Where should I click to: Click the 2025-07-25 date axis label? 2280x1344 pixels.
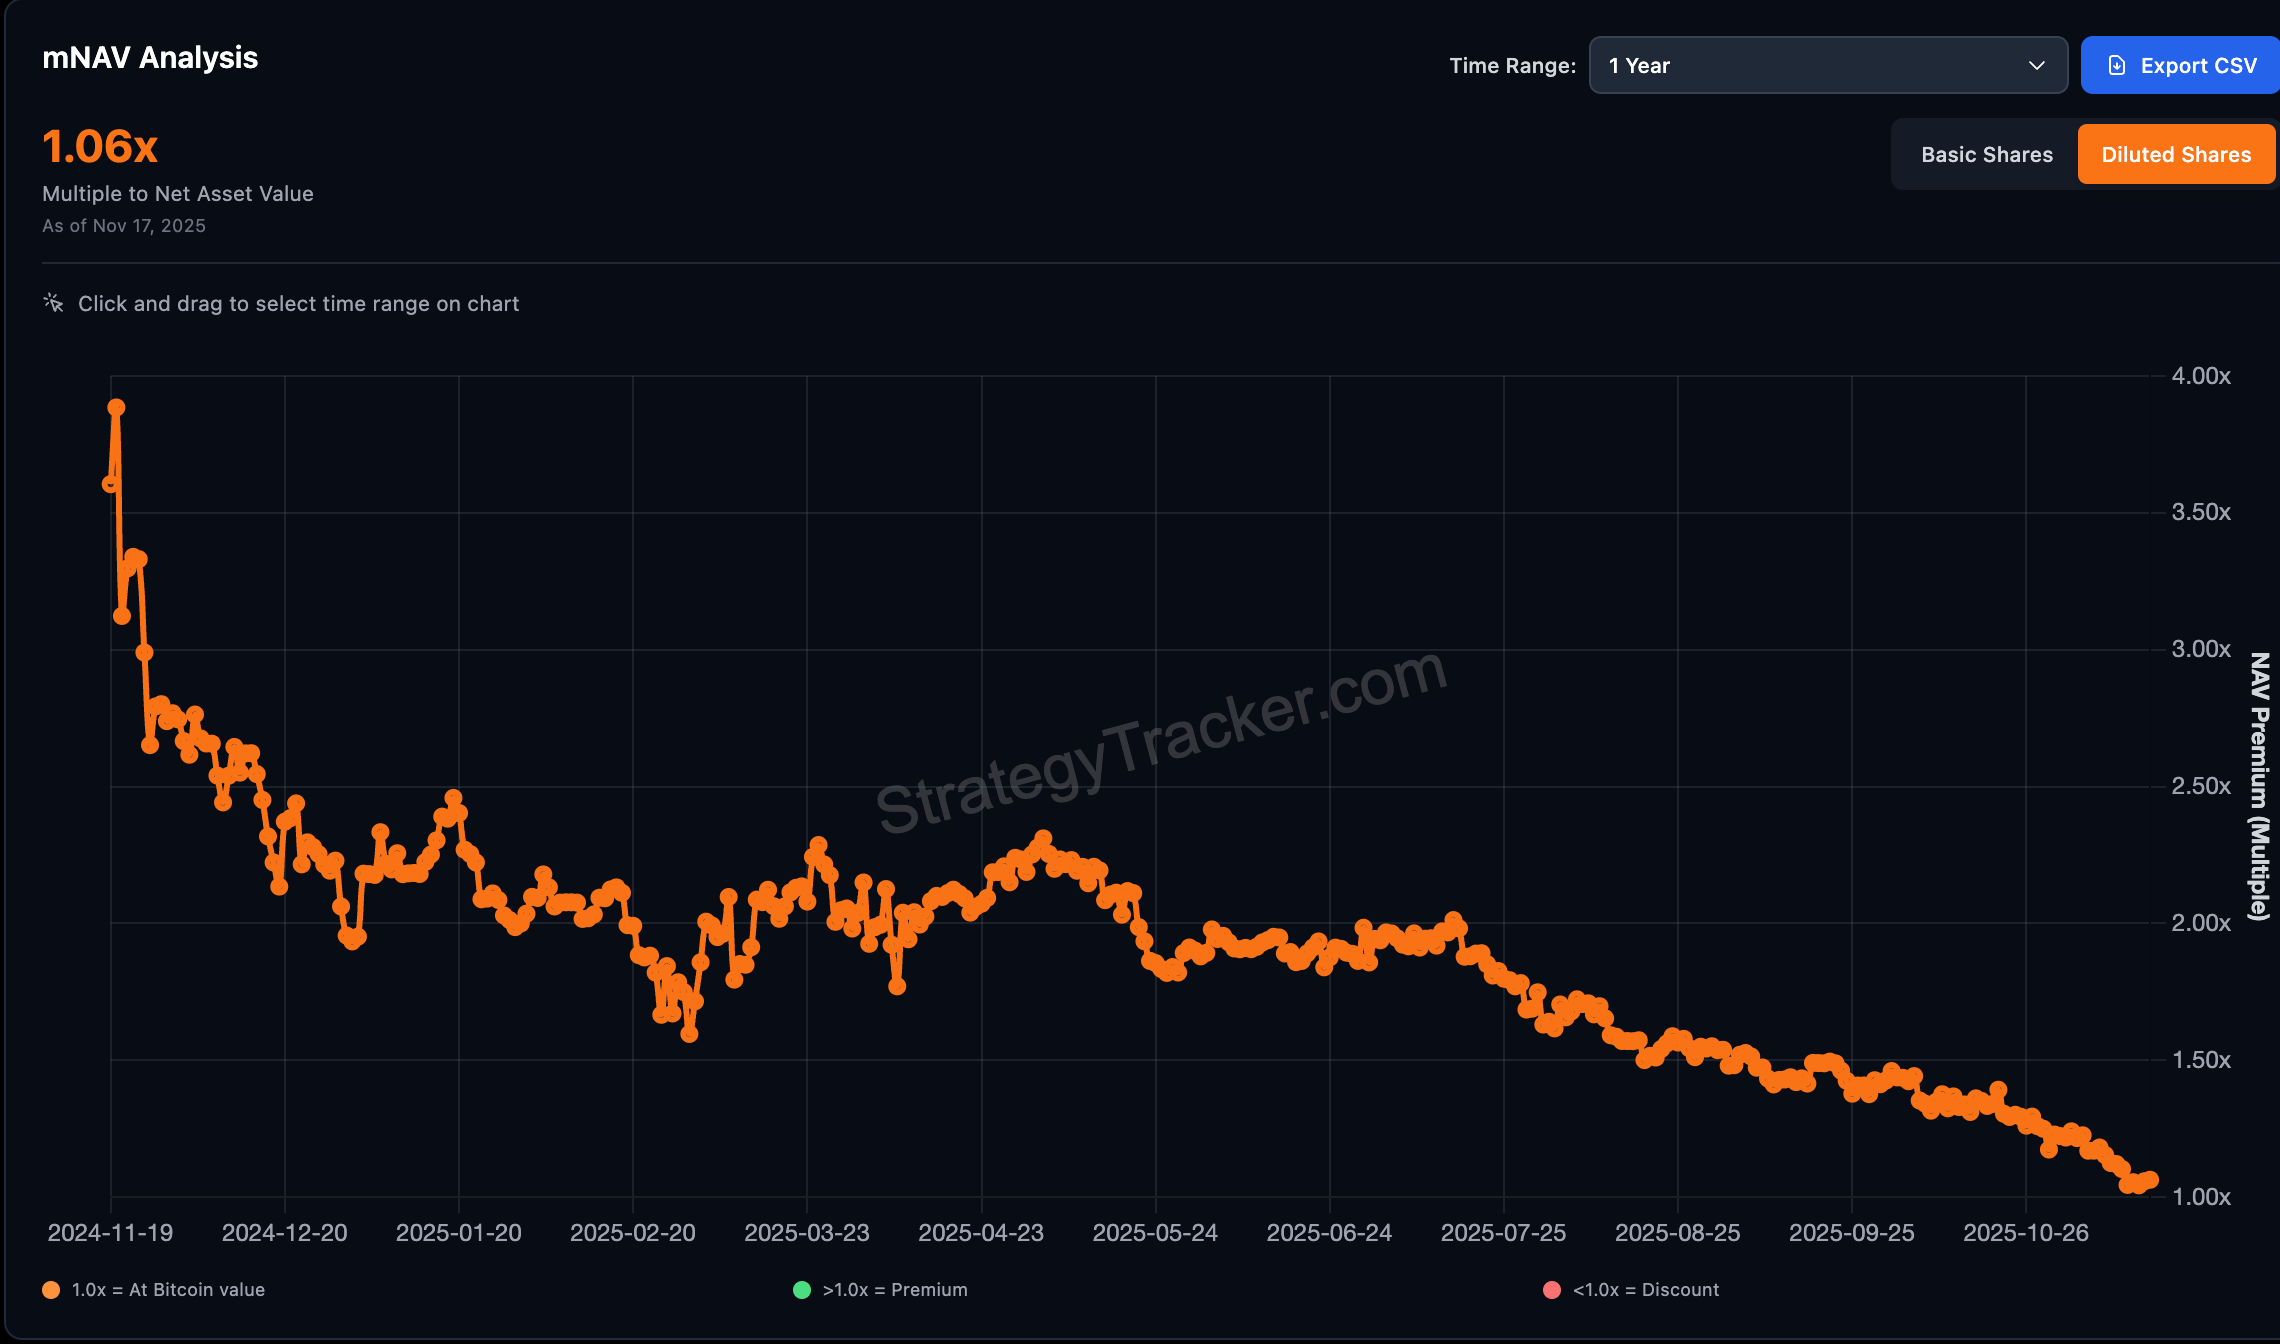(x=1504, y=1232)
